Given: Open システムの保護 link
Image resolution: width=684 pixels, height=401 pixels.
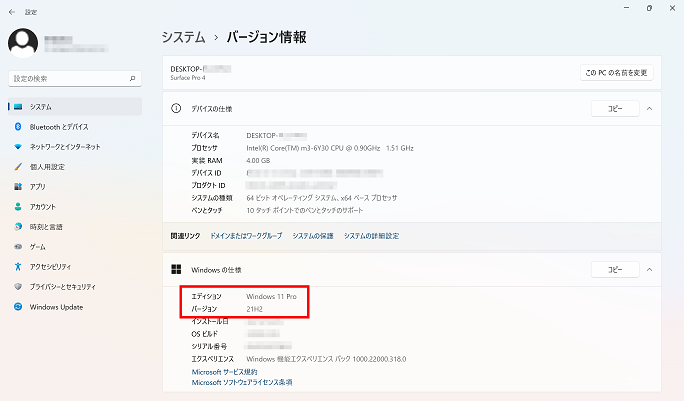Looking at the screenshot, I should 313,236.
